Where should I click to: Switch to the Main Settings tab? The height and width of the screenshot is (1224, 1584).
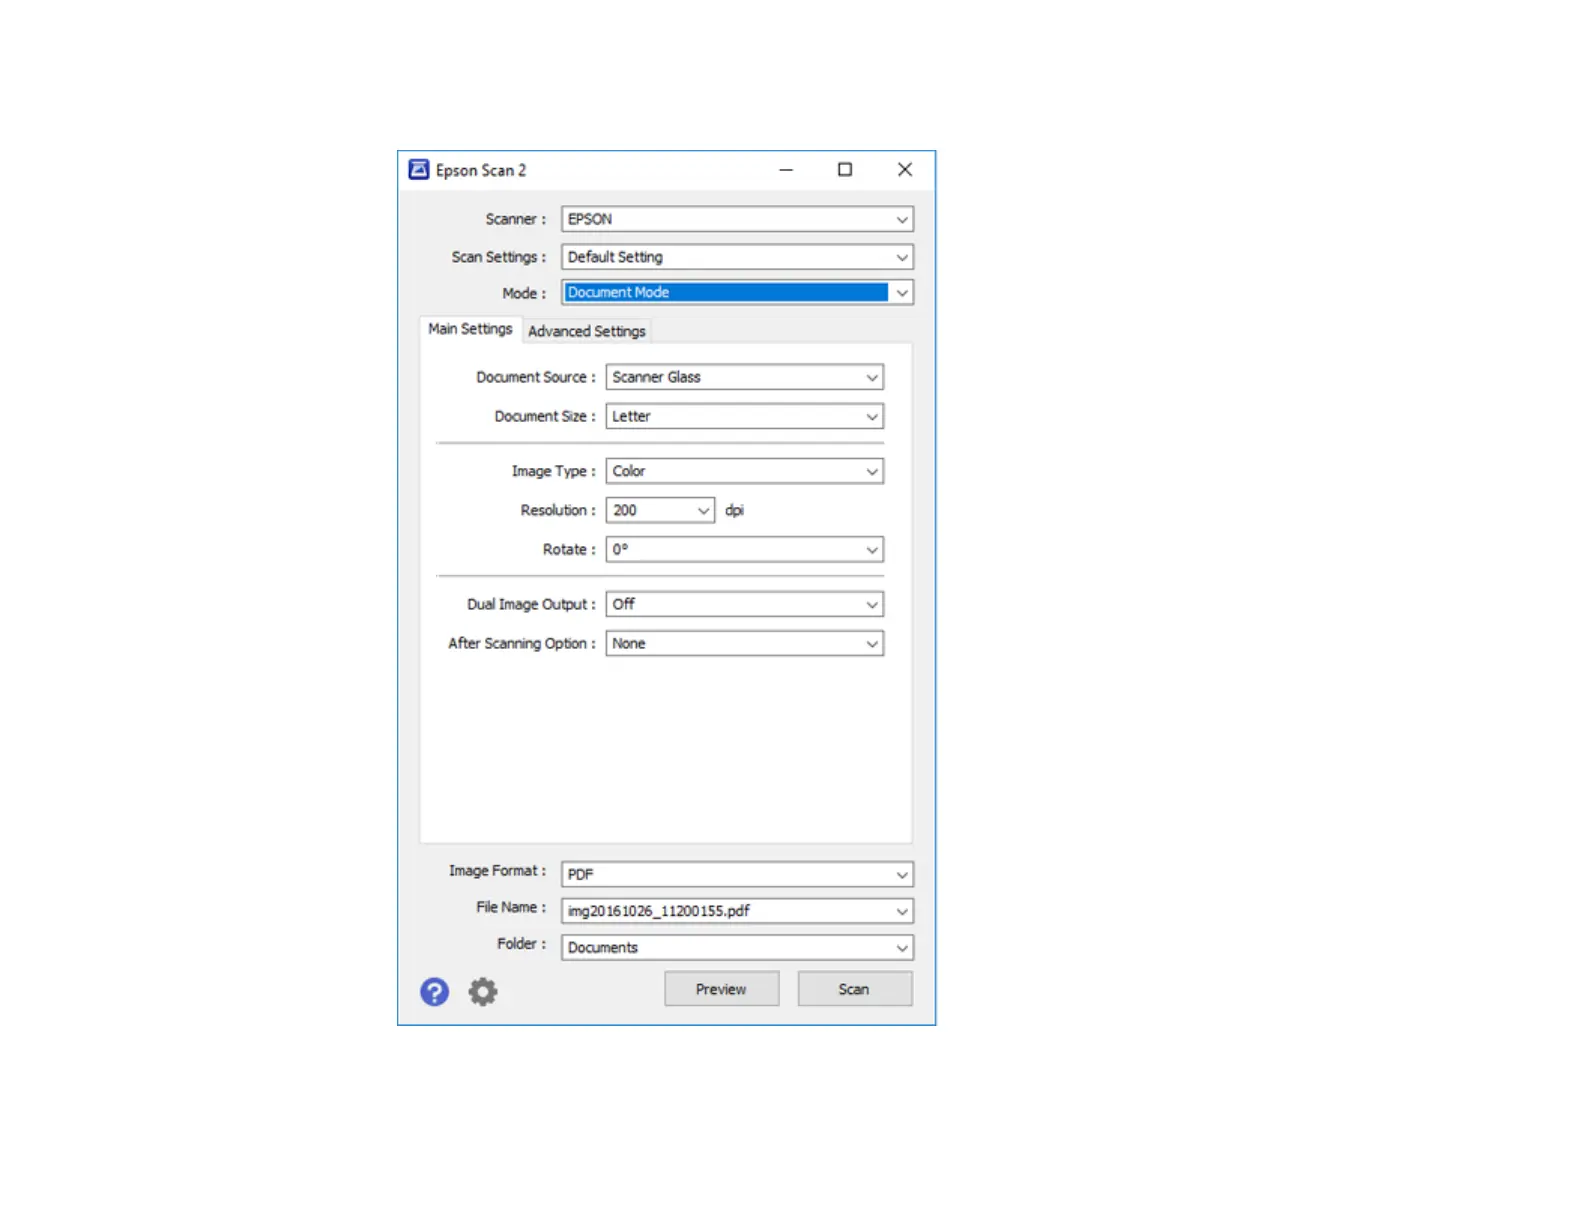[470, 329]
